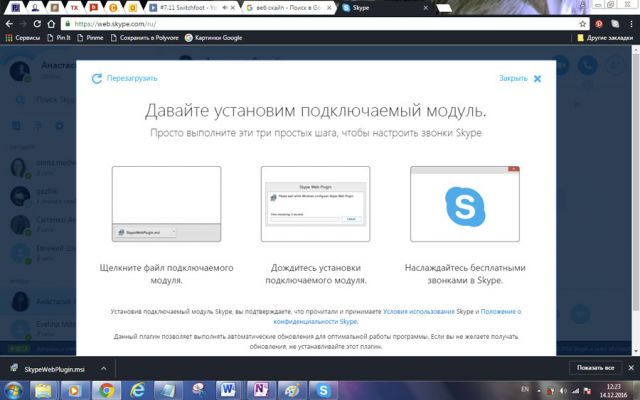Image resolution: width=640 pixels, height=400 pixels.
Task: Open Положение о конфиденциальности Skype link
Action: click(x=397, y=316)
